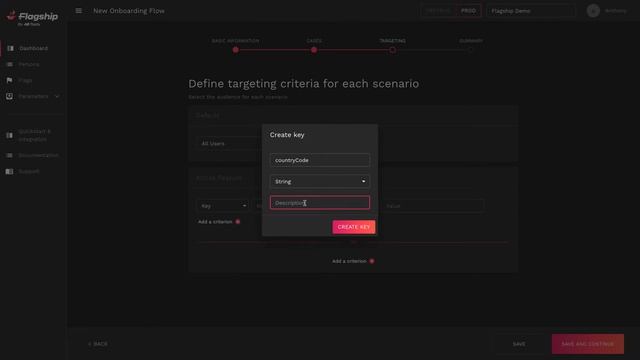This screenshot has width=640, height=360.
Task: Go to Basic Information step marker
Action: [236, 50]
